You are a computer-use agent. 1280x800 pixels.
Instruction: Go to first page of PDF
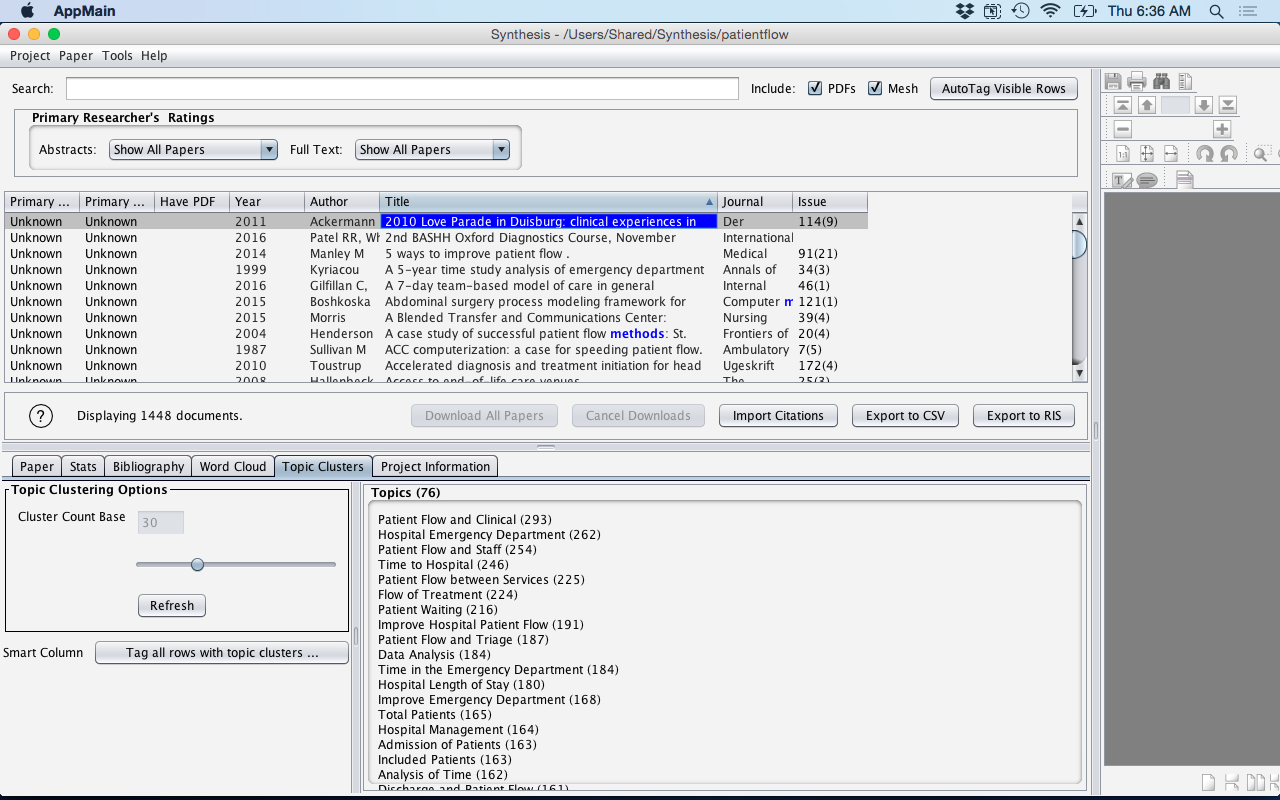pos(1123,105)
